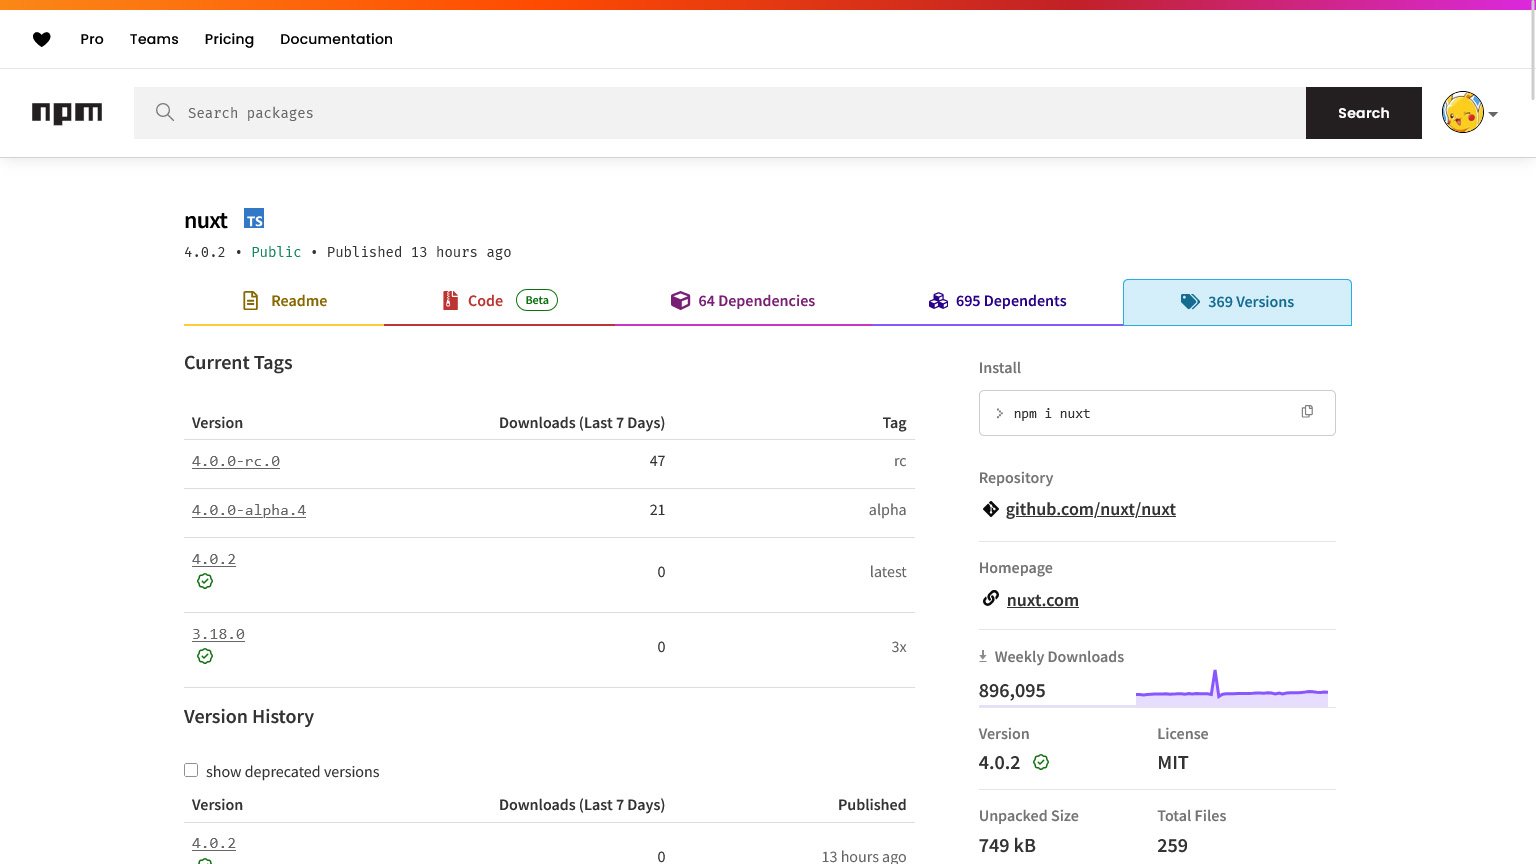The width and height of the screenshot is (1536, 864).
Task: Click the magnifier icon in search bar
Action: [x=165, y=112]
